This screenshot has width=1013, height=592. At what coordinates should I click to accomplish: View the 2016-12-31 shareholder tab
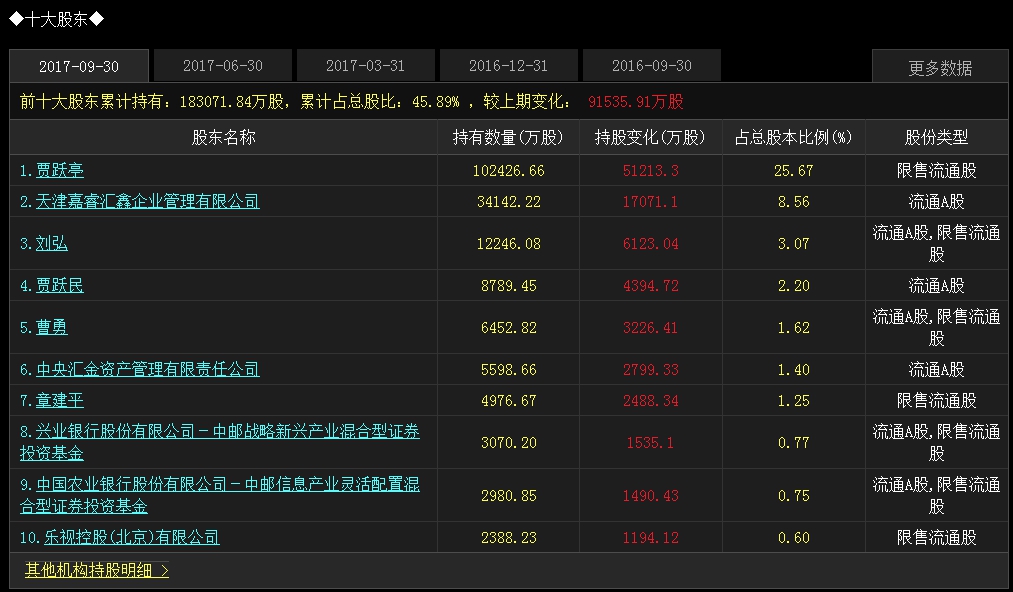pos(509,66)
